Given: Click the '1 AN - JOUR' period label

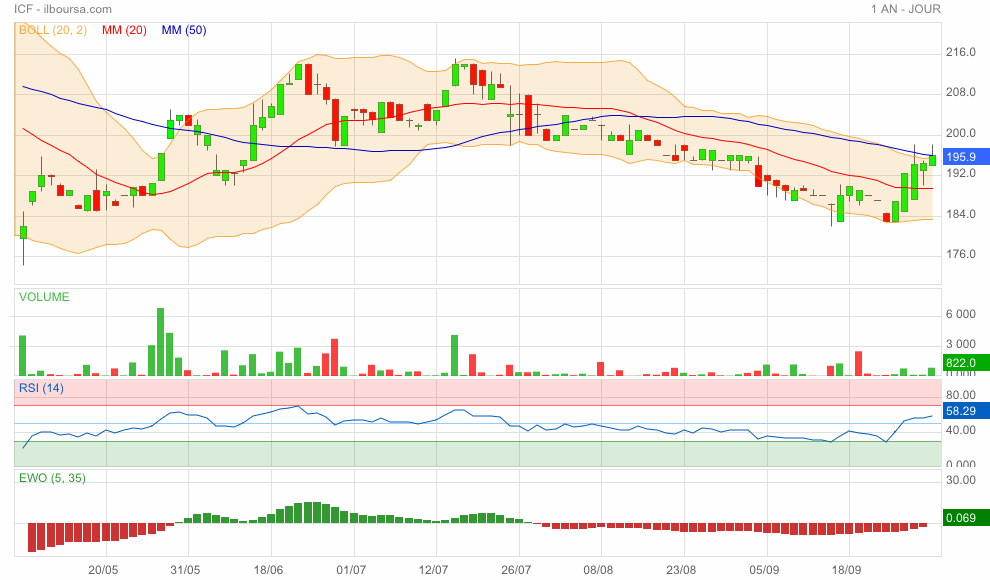Looking at the screenshot, I should pos(905,9).
